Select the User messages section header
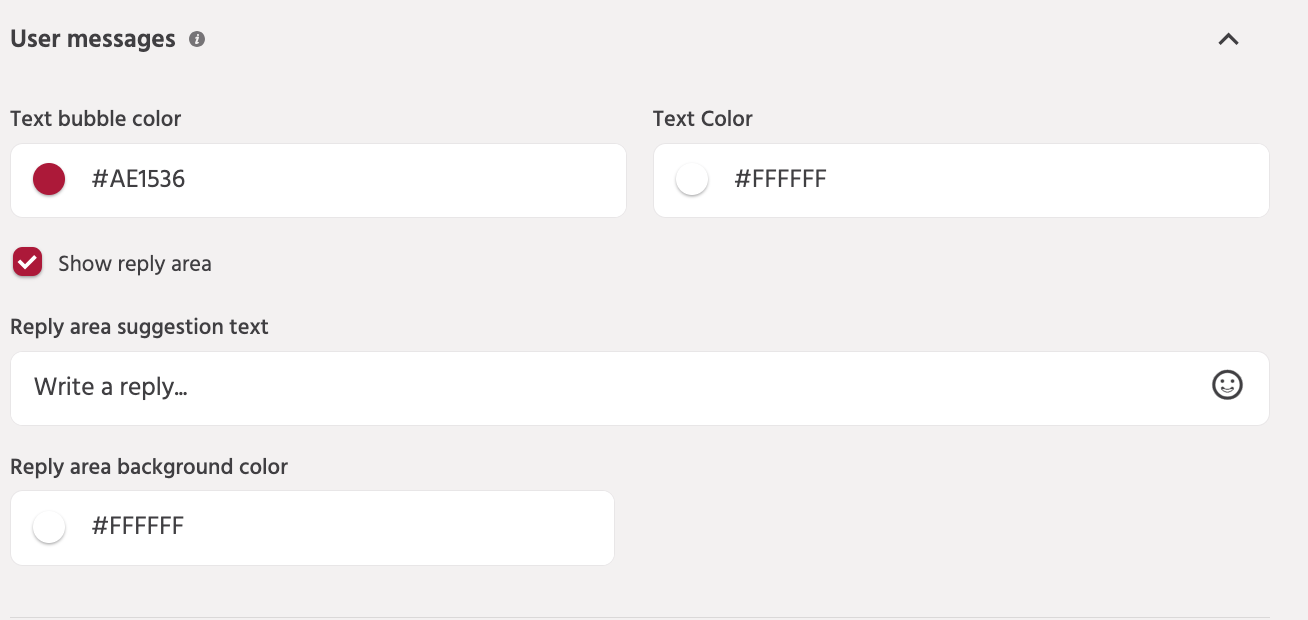Viewport: 1308px width, 620px height. tap(91, 38)
